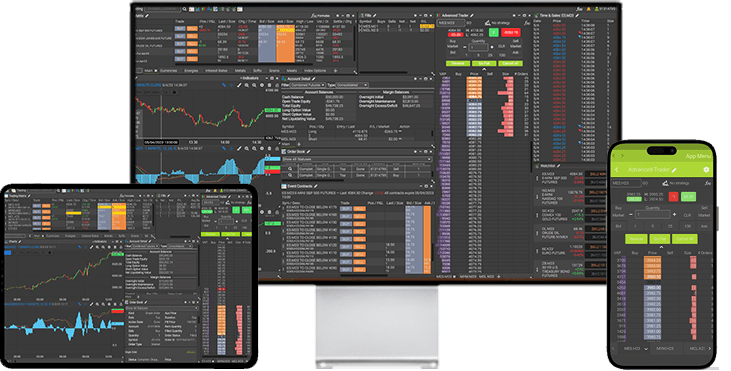Screen dimensions: 731x371
Task: Click plus button to increase quantity on phone
Action: [674, 214]
